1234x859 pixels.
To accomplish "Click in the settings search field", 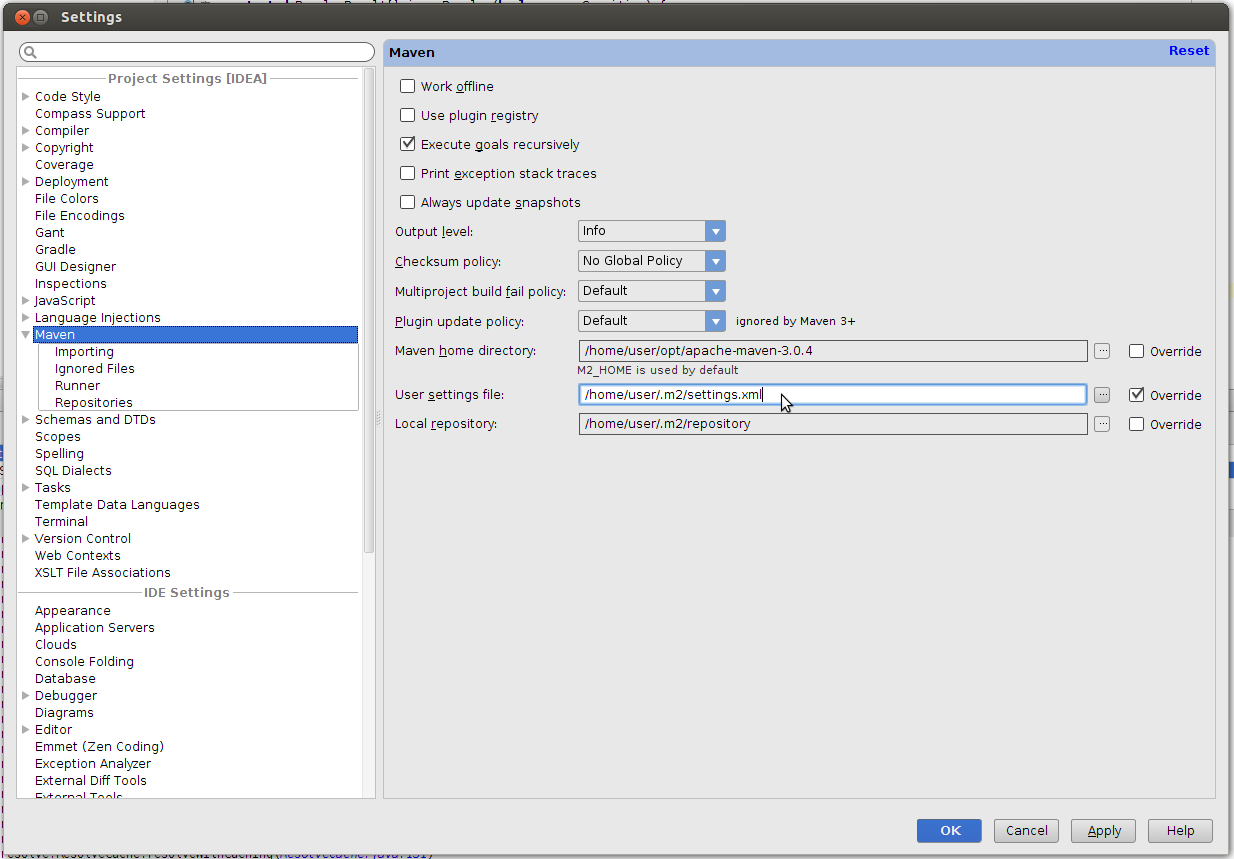I will (x=197, y=52).
